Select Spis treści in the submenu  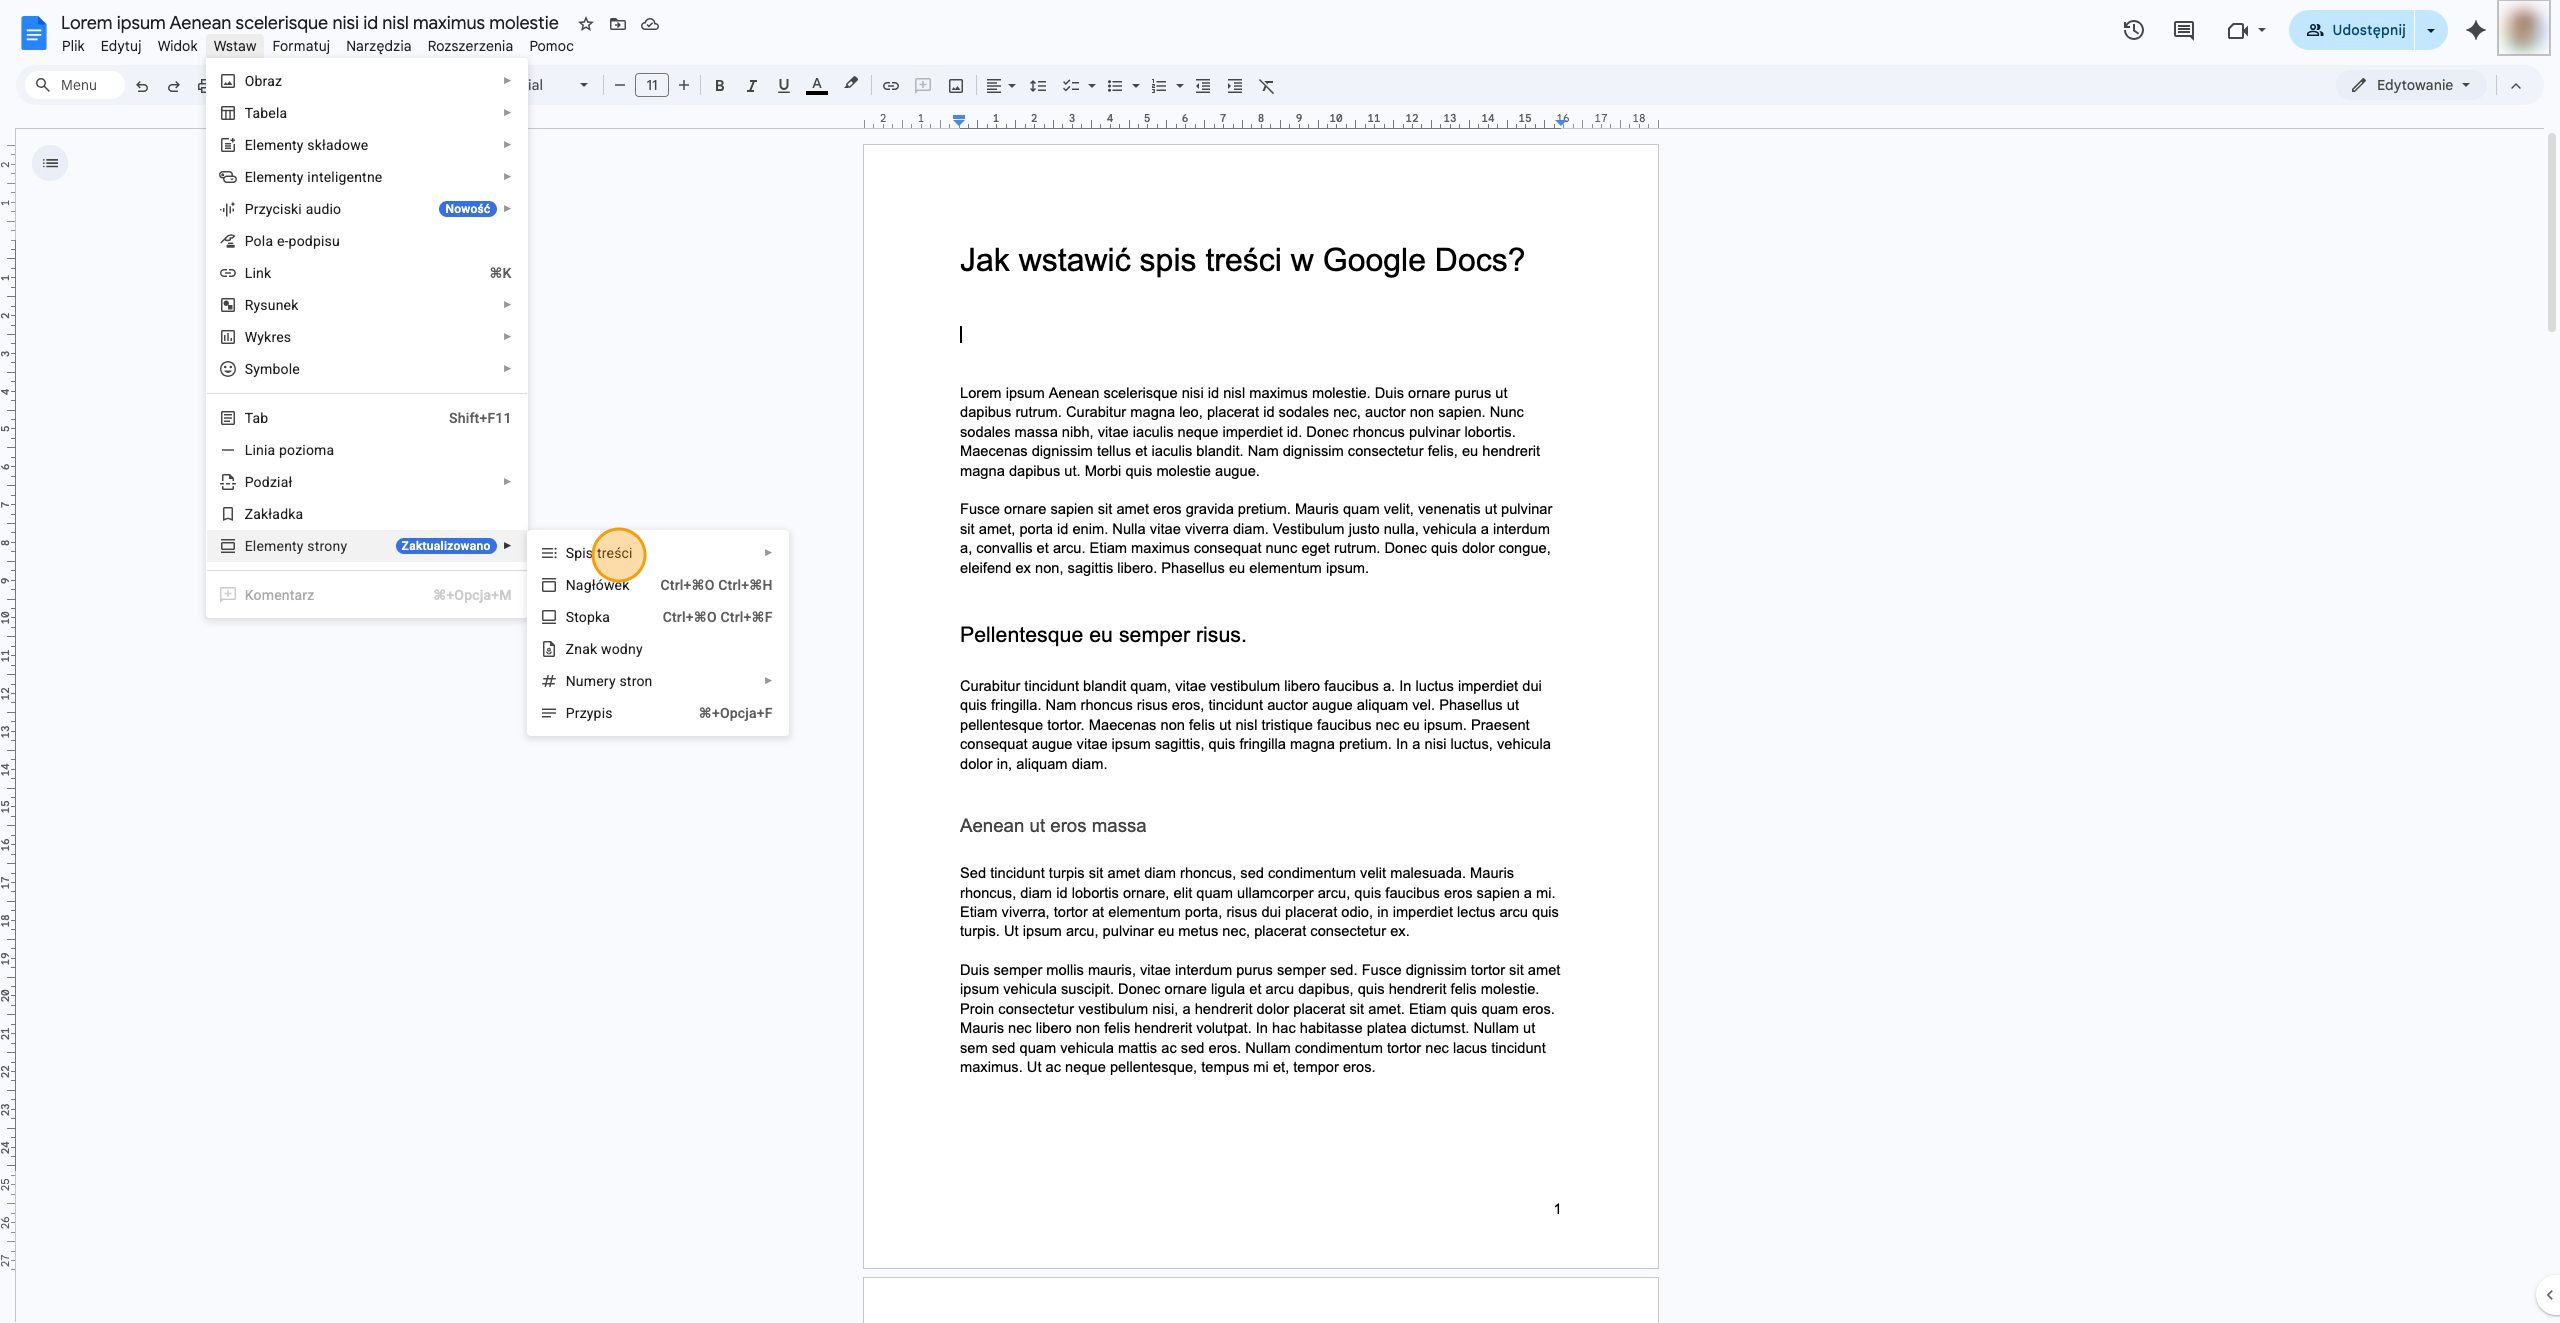(657, 553)
